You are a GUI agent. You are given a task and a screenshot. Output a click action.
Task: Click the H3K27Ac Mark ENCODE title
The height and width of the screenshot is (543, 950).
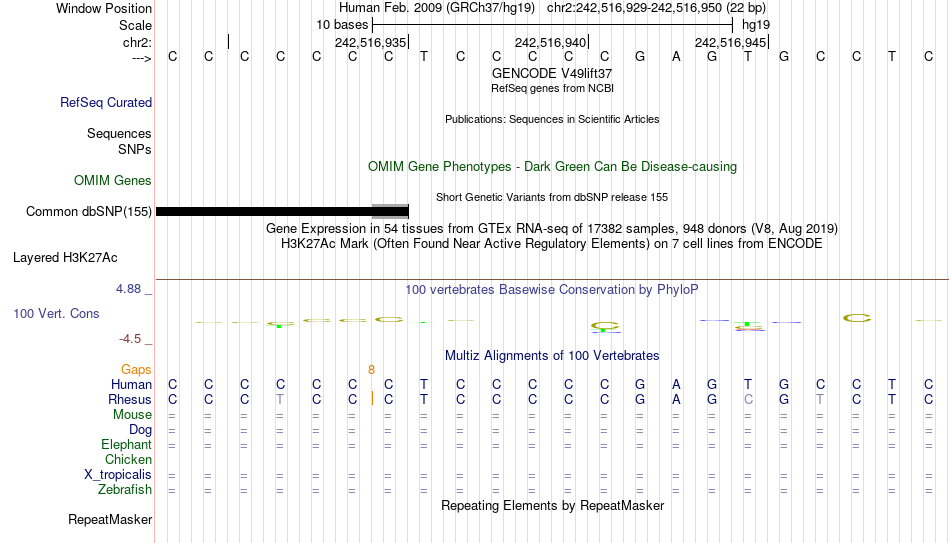click(552, 244)
